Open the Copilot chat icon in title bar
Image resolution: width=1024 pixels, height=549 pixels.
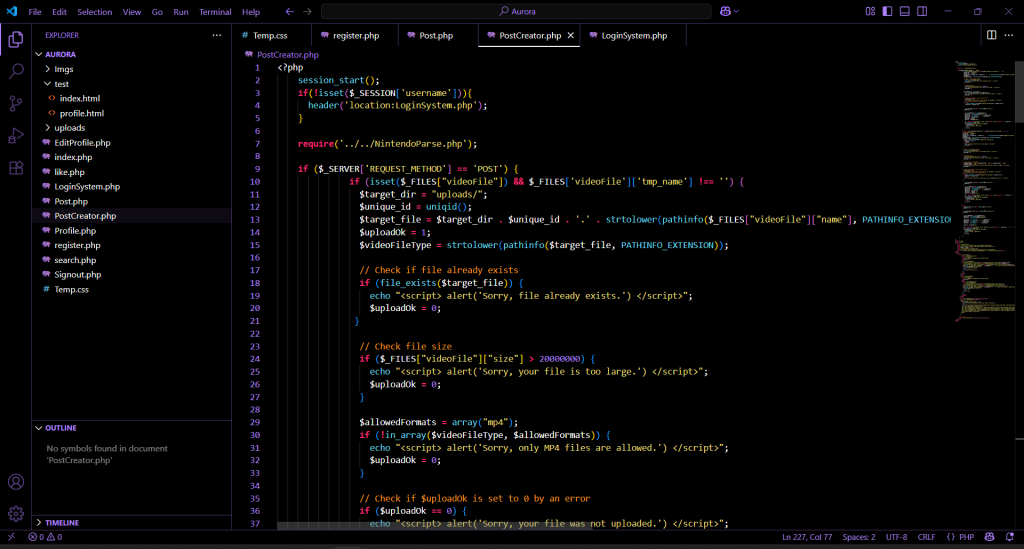[725, 11]
